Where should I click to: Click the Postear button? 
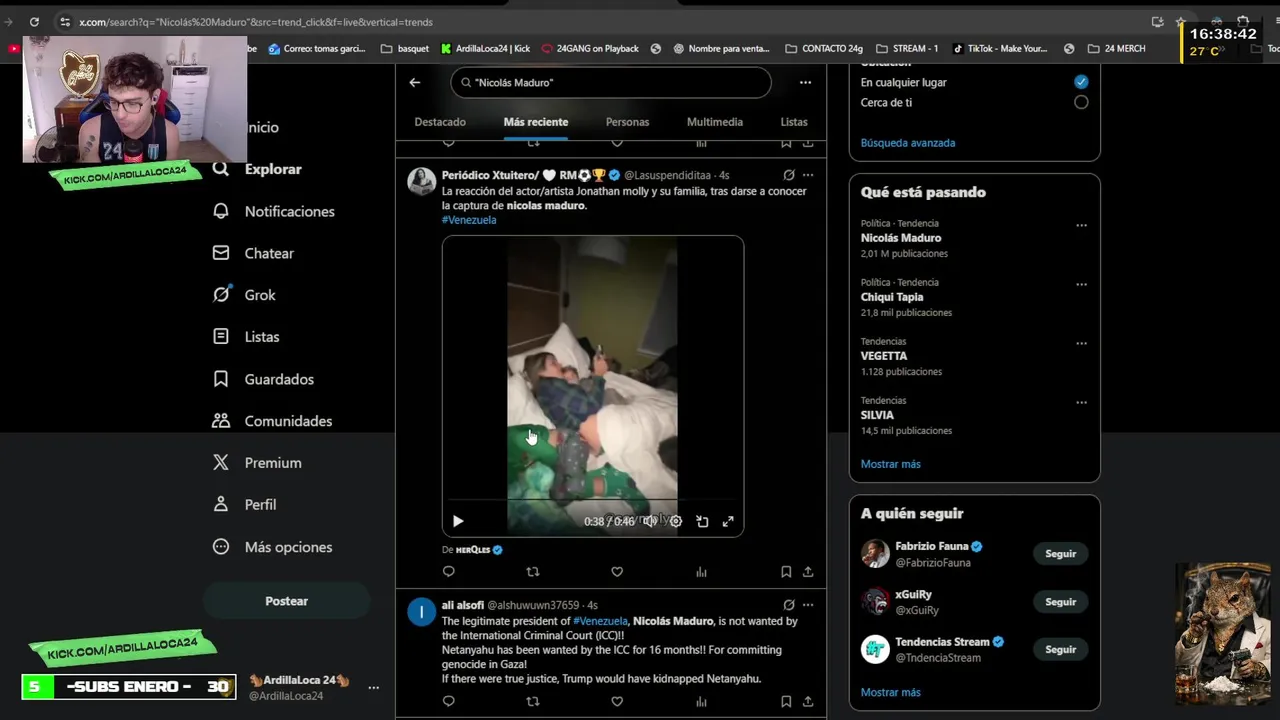coord(286,601)
